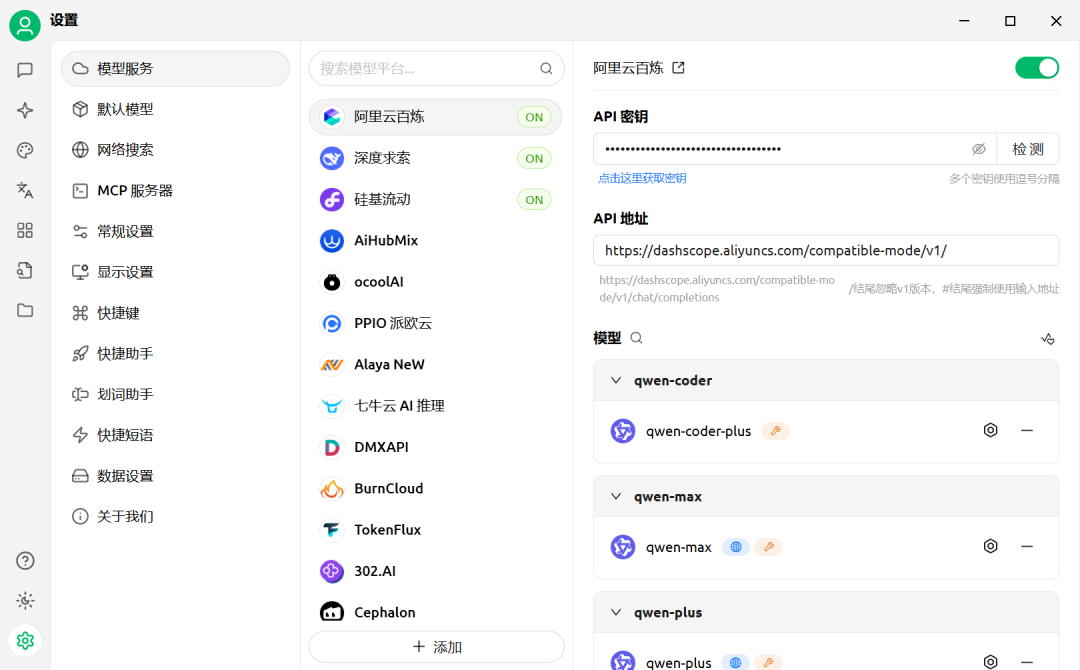Search models with magnifier next to 模型

(x=636, y=337)
